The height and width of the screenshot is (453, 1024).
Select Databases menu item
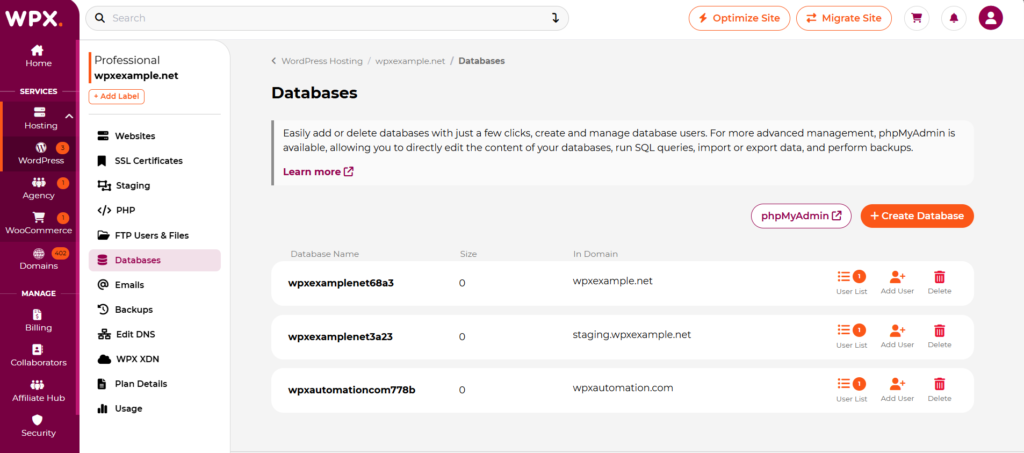(155, 260)
